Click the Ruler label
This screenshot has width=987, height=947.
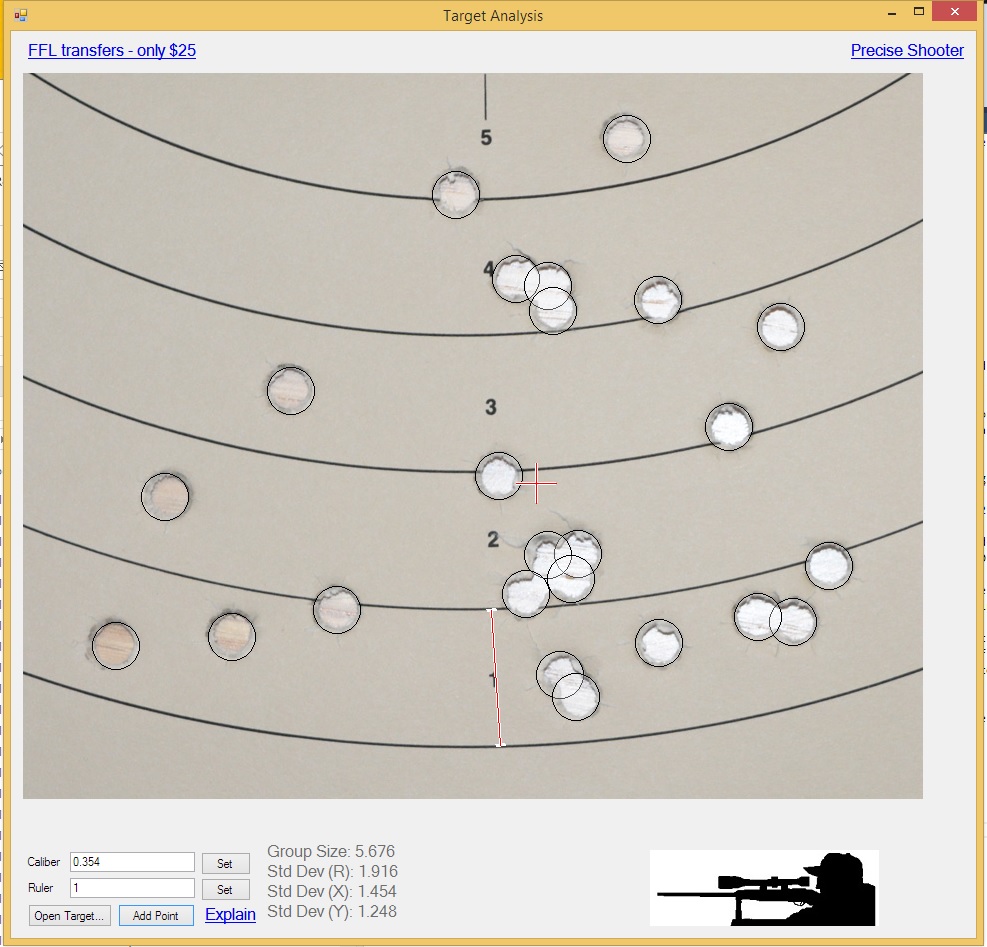pos(40,888)
